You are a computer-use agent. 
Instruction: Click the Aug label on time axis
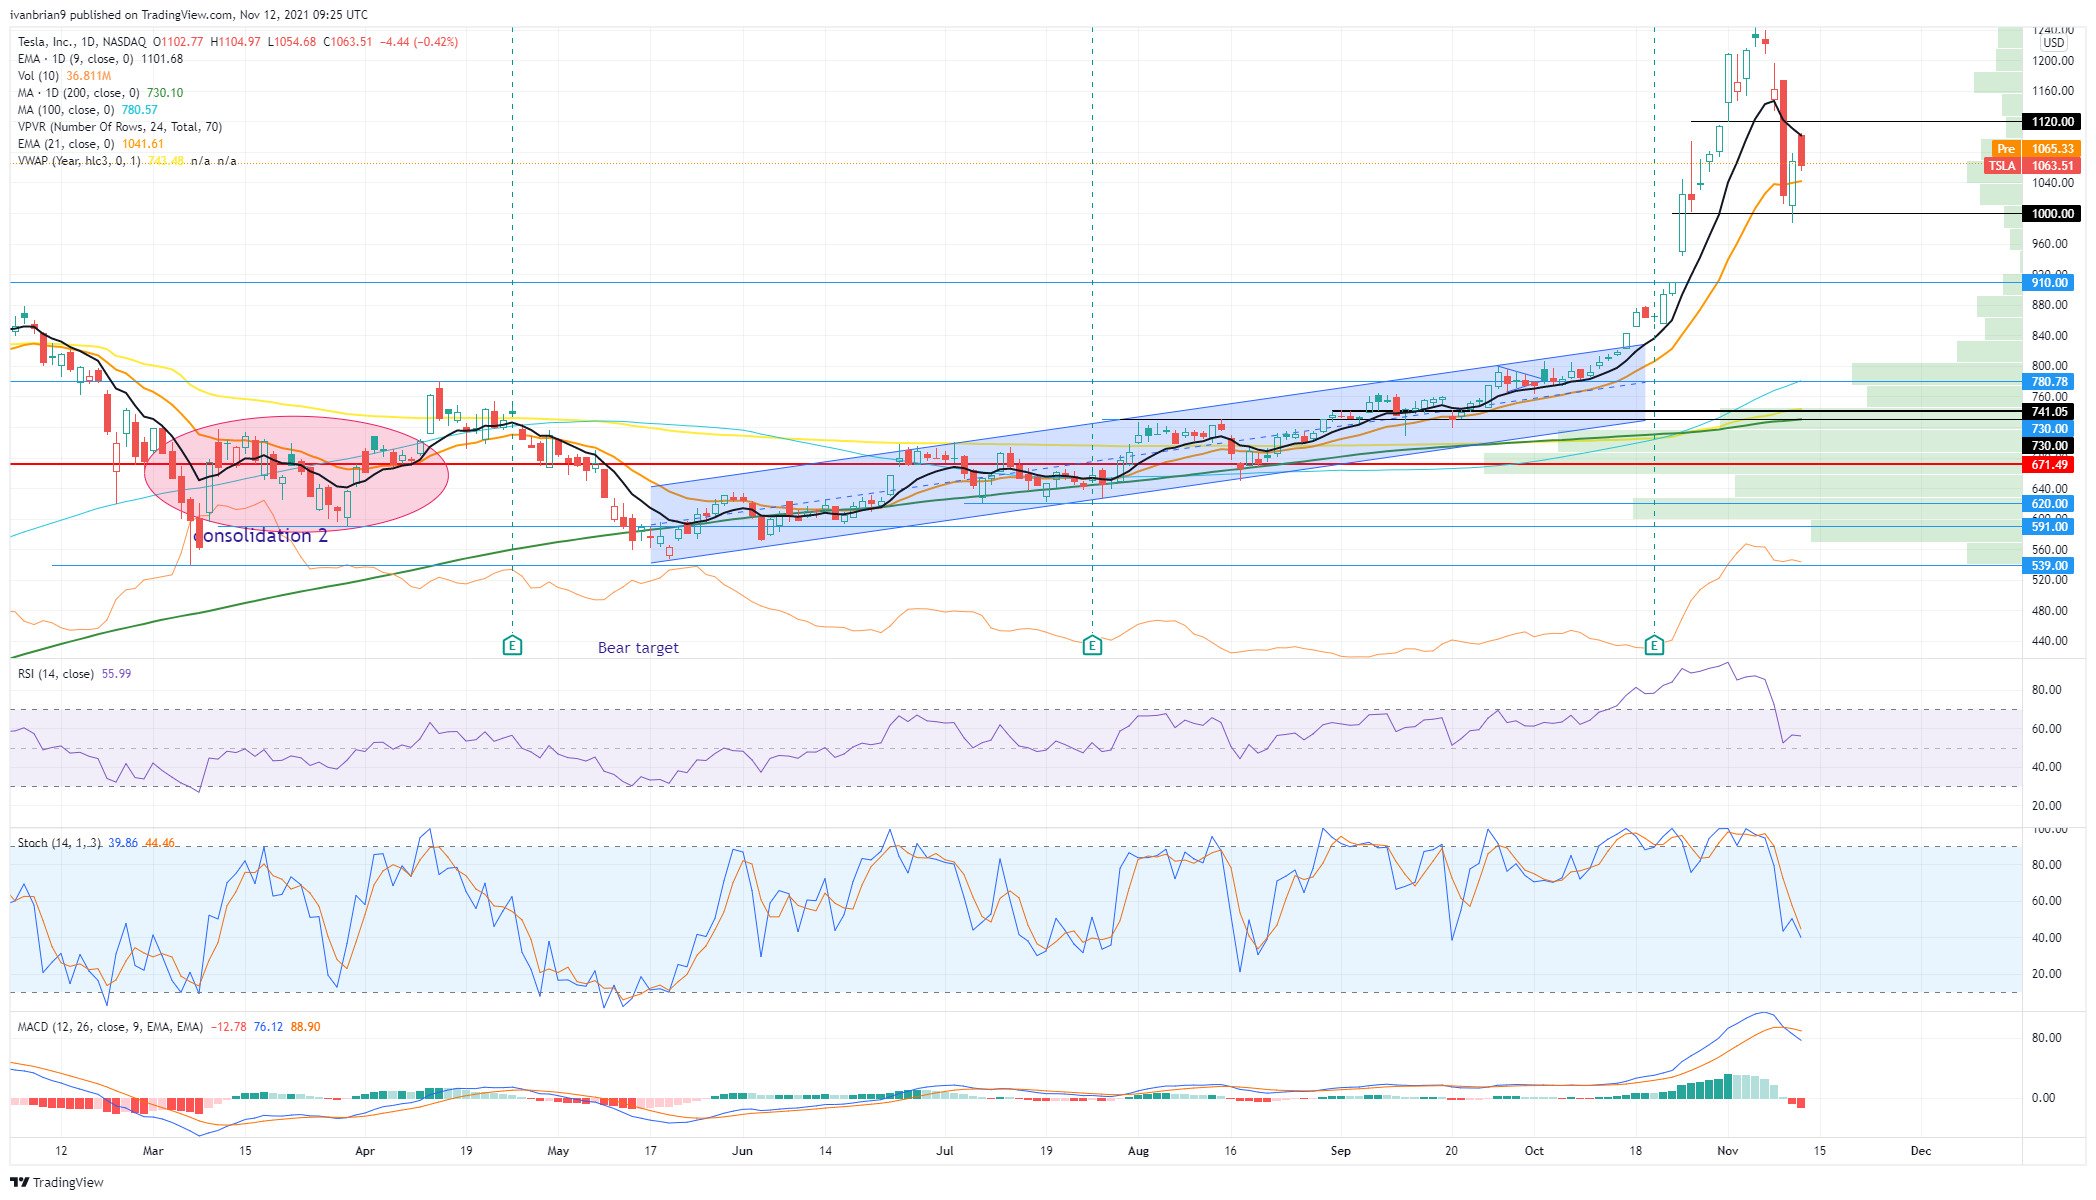click(x=1138, y=1151)
